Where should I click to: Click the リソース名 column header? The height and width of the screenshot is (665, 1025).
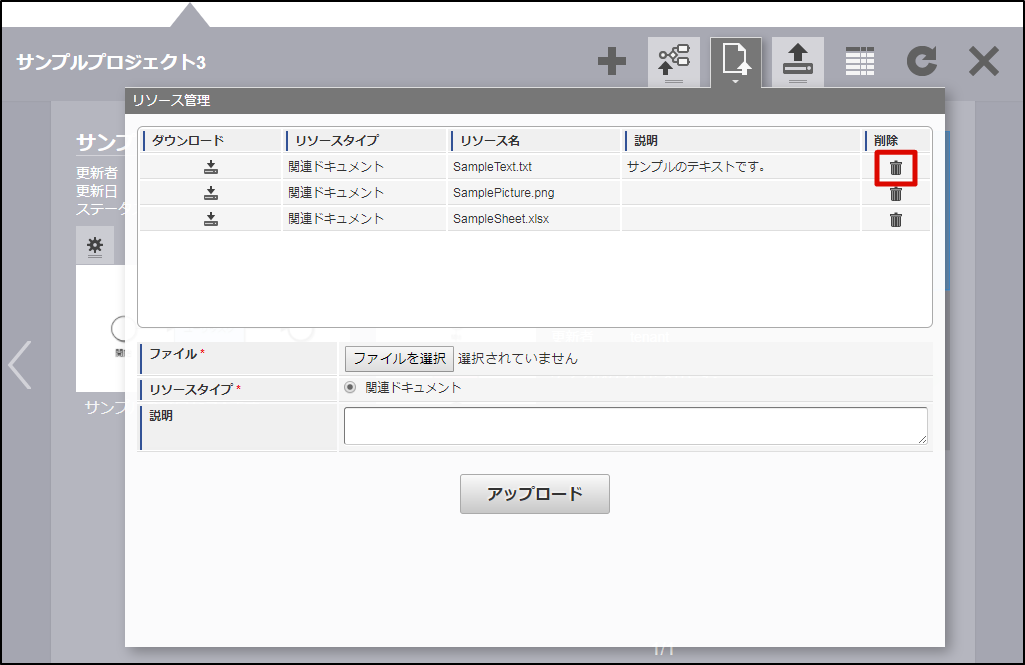coord(533,141)
